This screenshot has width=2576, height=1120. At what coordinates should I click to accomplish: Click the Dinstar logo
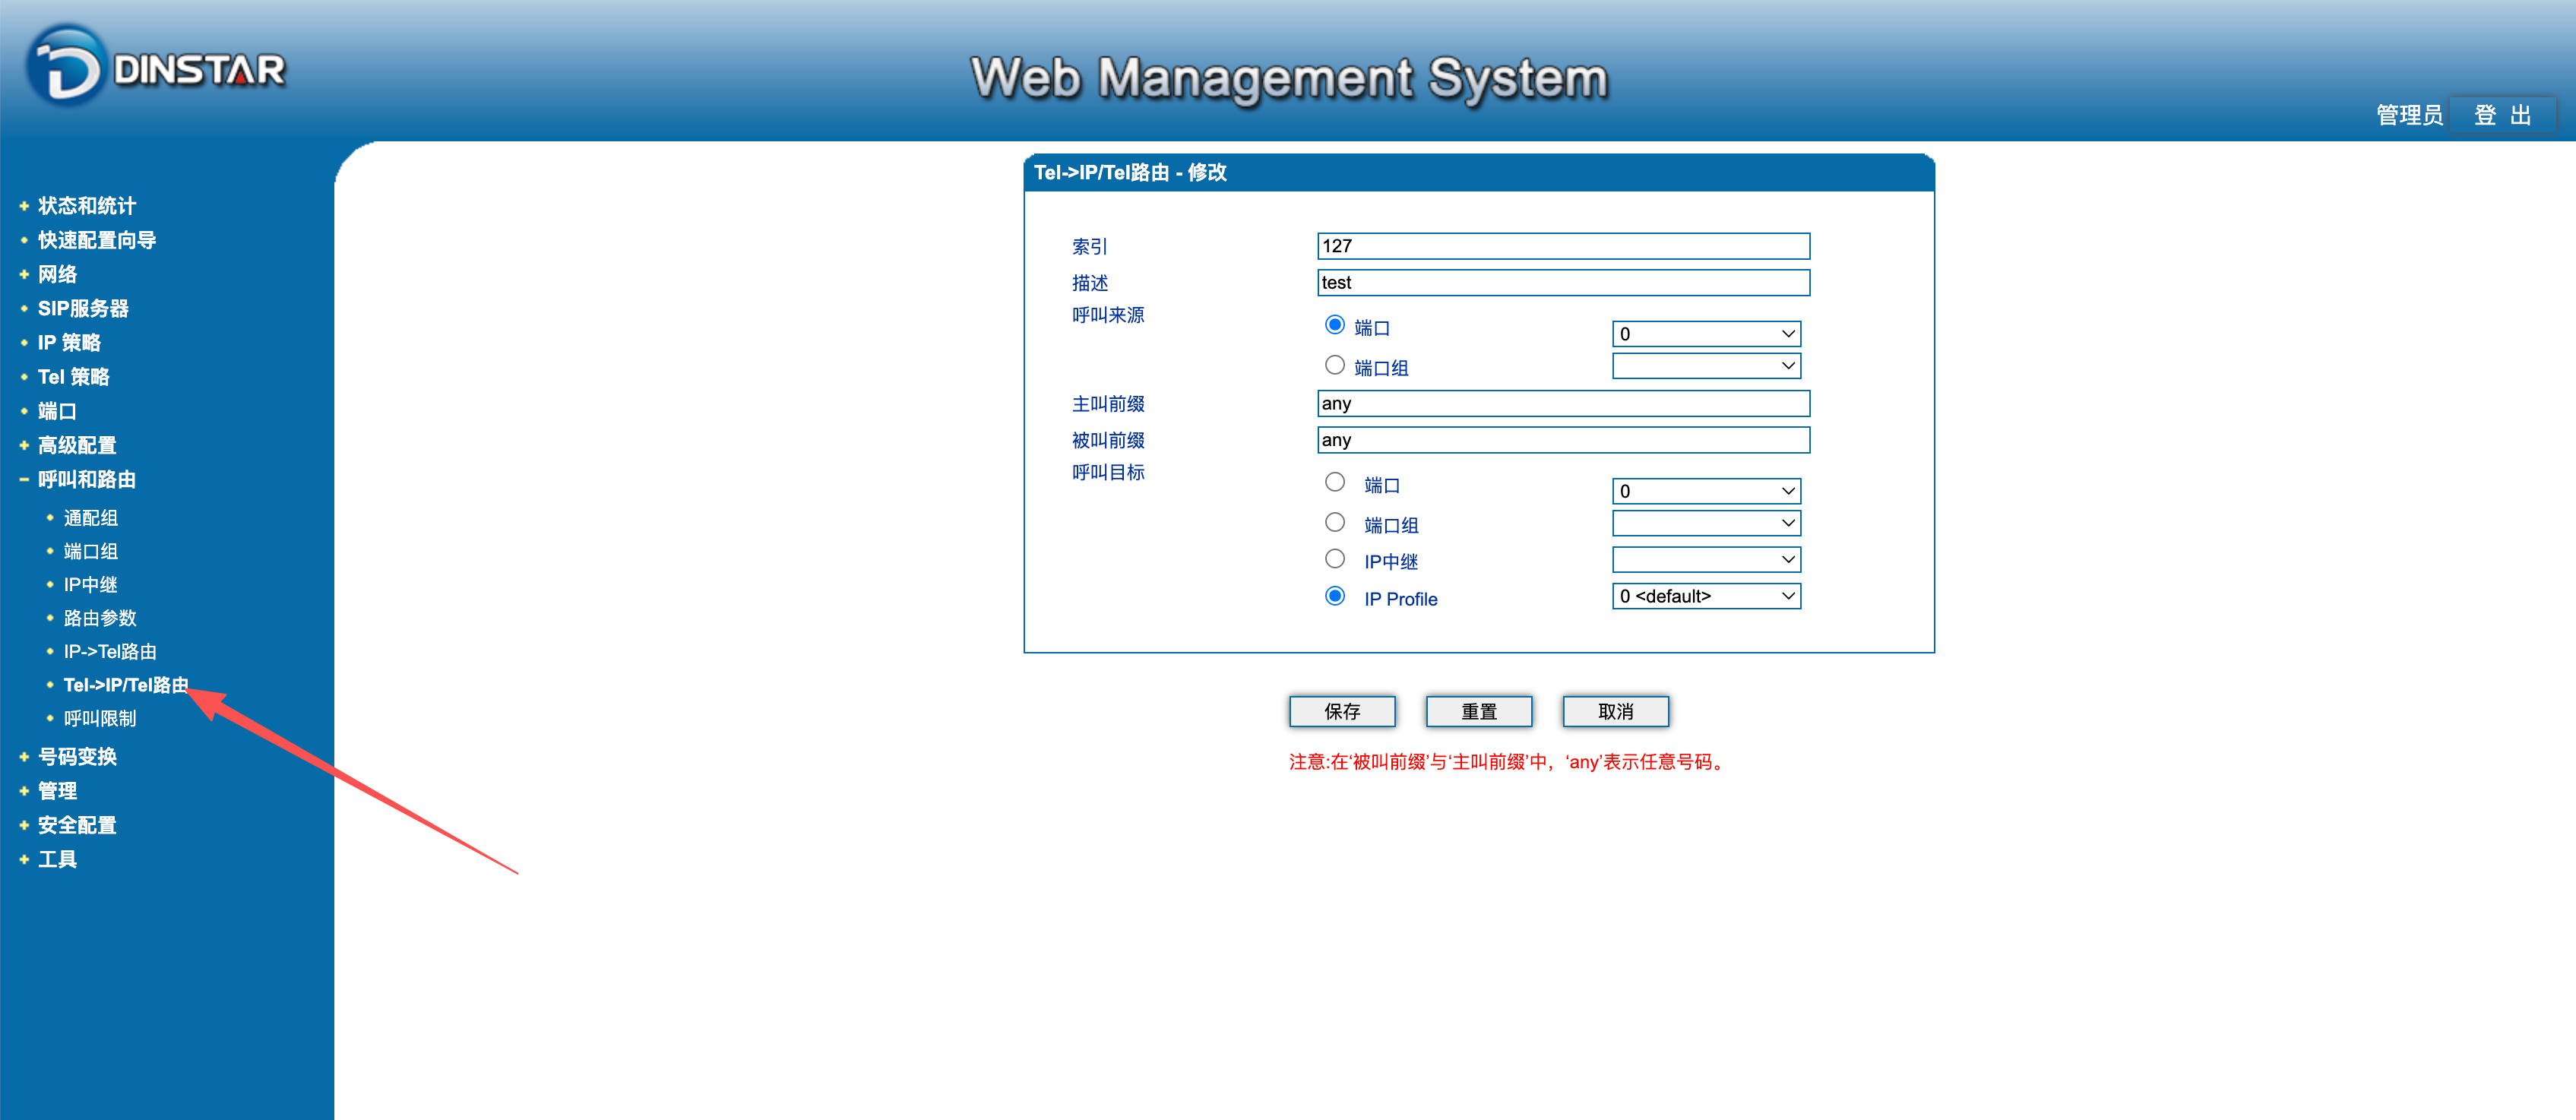156,67
